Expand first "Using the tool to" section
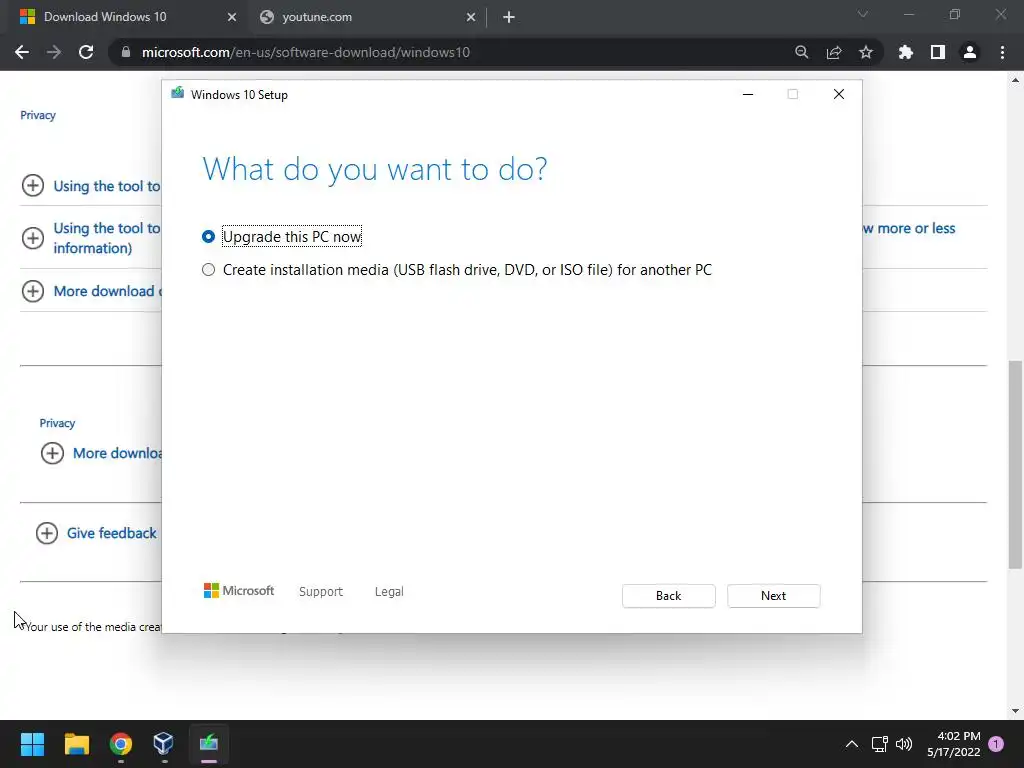 33,185
